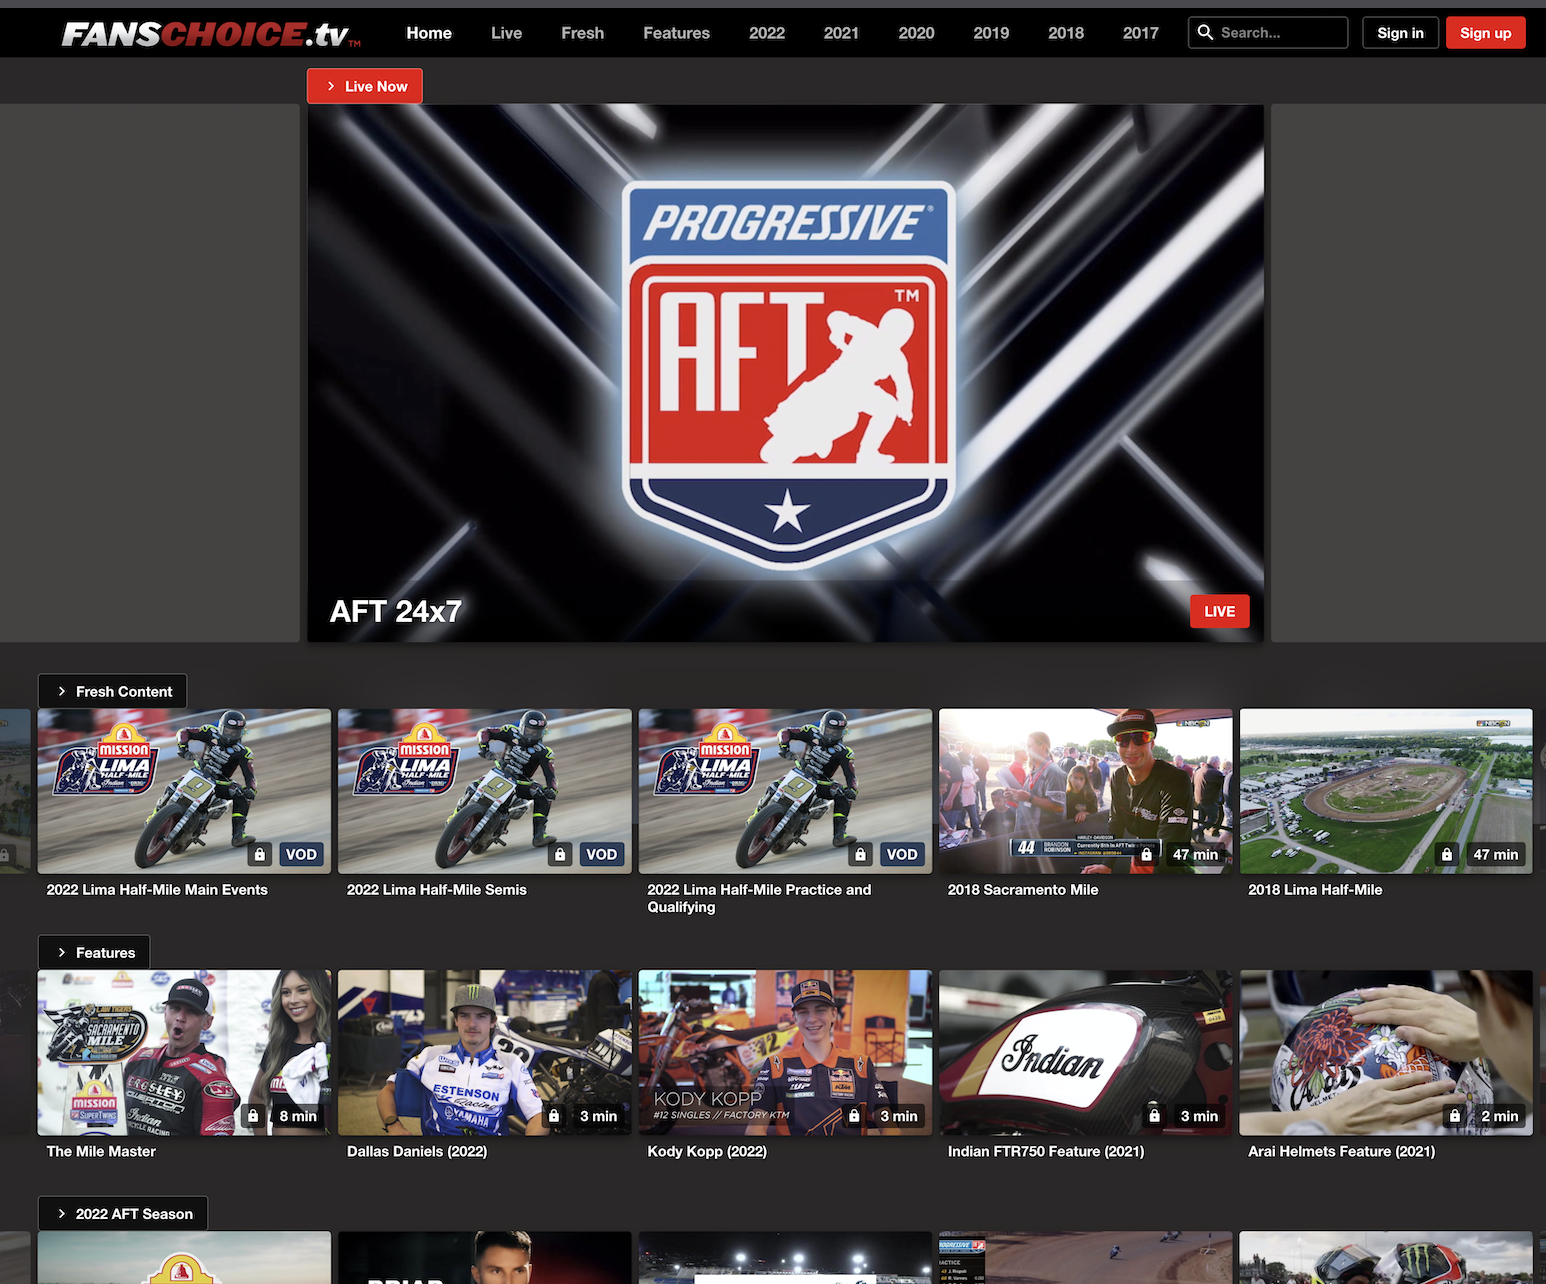Click lock icon on Arai Helmets Feature thumbnail
Viewport: 1546px width, 1284px height.
tap(1455, 1116)
